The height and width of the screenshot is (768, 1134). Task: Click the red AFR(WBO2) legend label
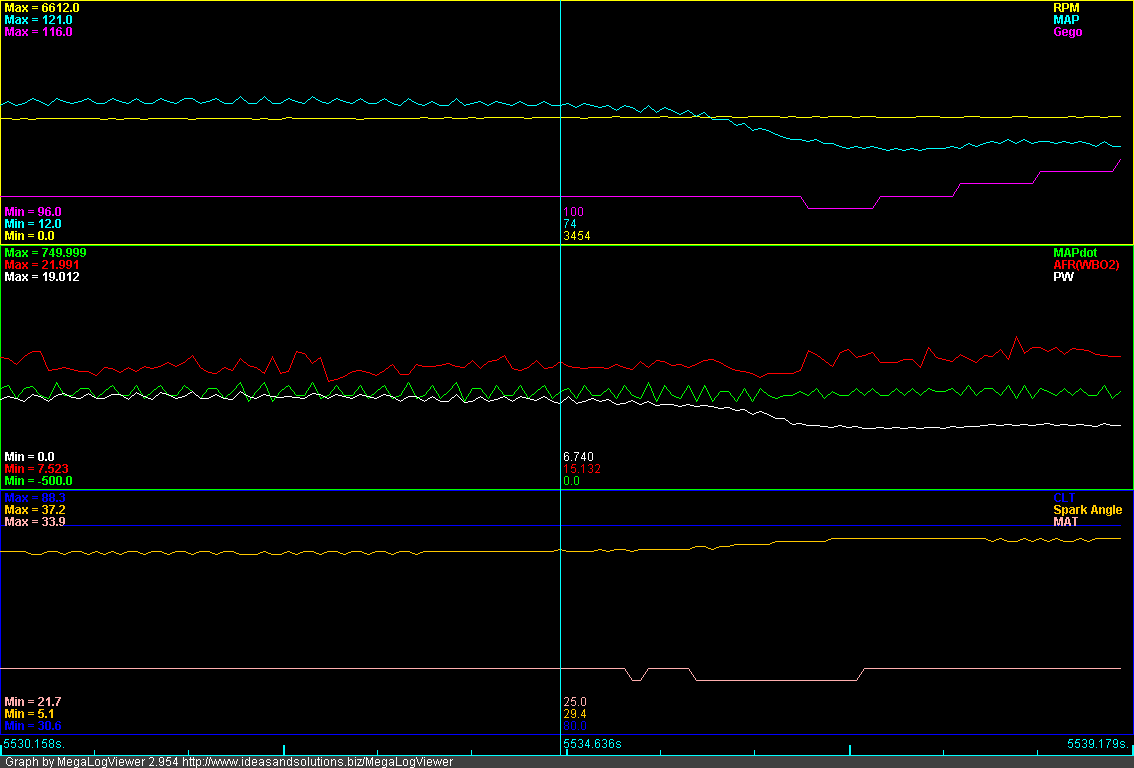click(x=1087, y=265)
